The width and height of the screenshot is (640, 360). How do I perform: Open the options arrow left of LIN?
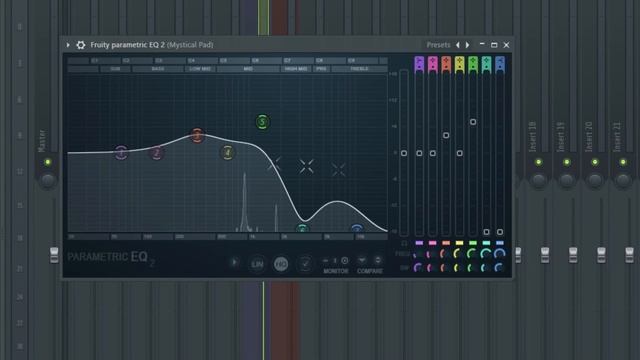234,262
